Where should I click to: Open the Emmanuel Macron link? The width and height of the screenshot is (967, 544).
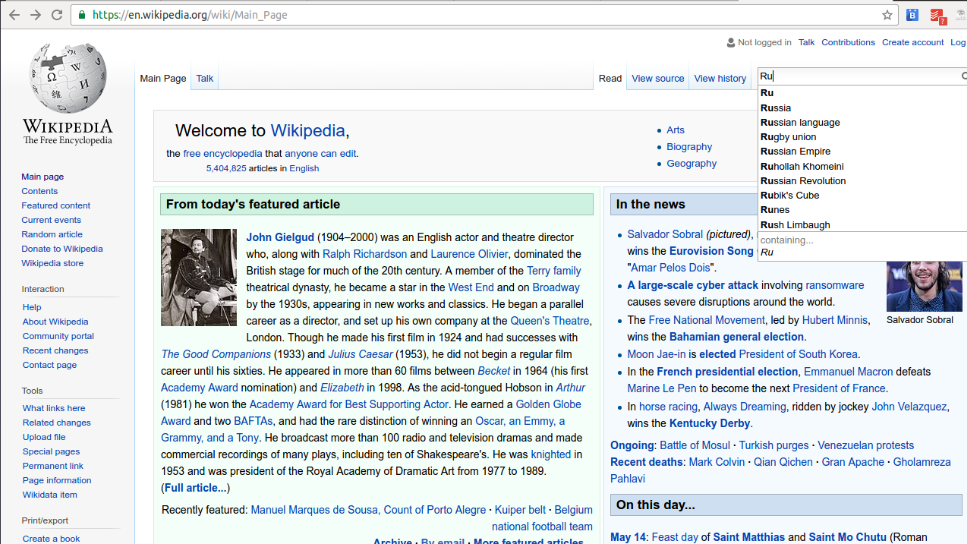point(848,371)
